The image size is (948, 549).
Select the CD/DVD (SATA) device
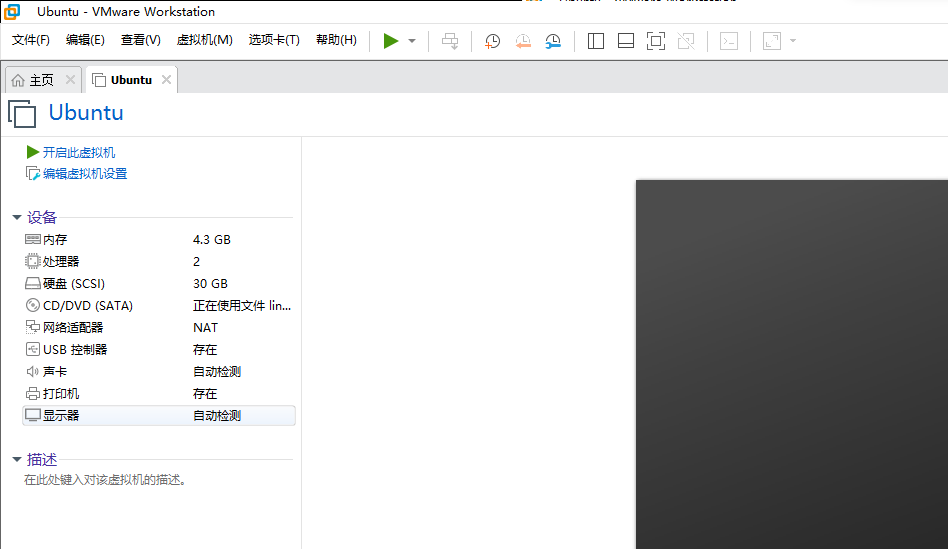(87, 306)
